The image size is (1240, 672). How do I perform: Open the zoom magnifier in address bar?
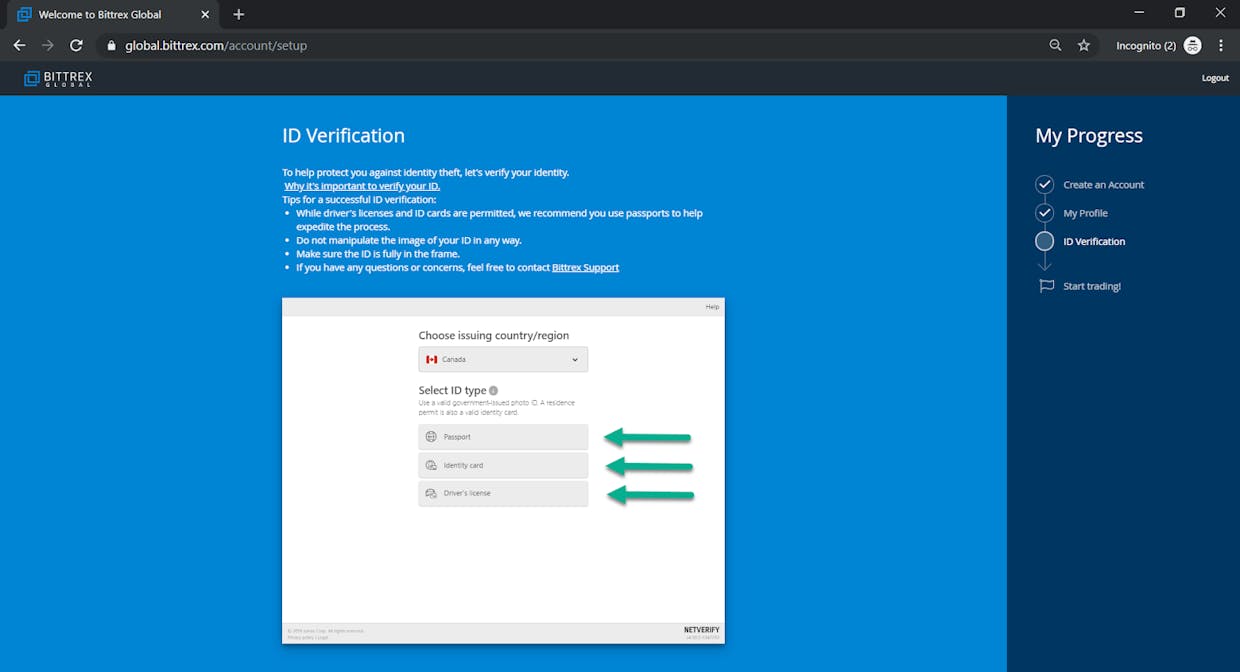(x=1055, y=45)
